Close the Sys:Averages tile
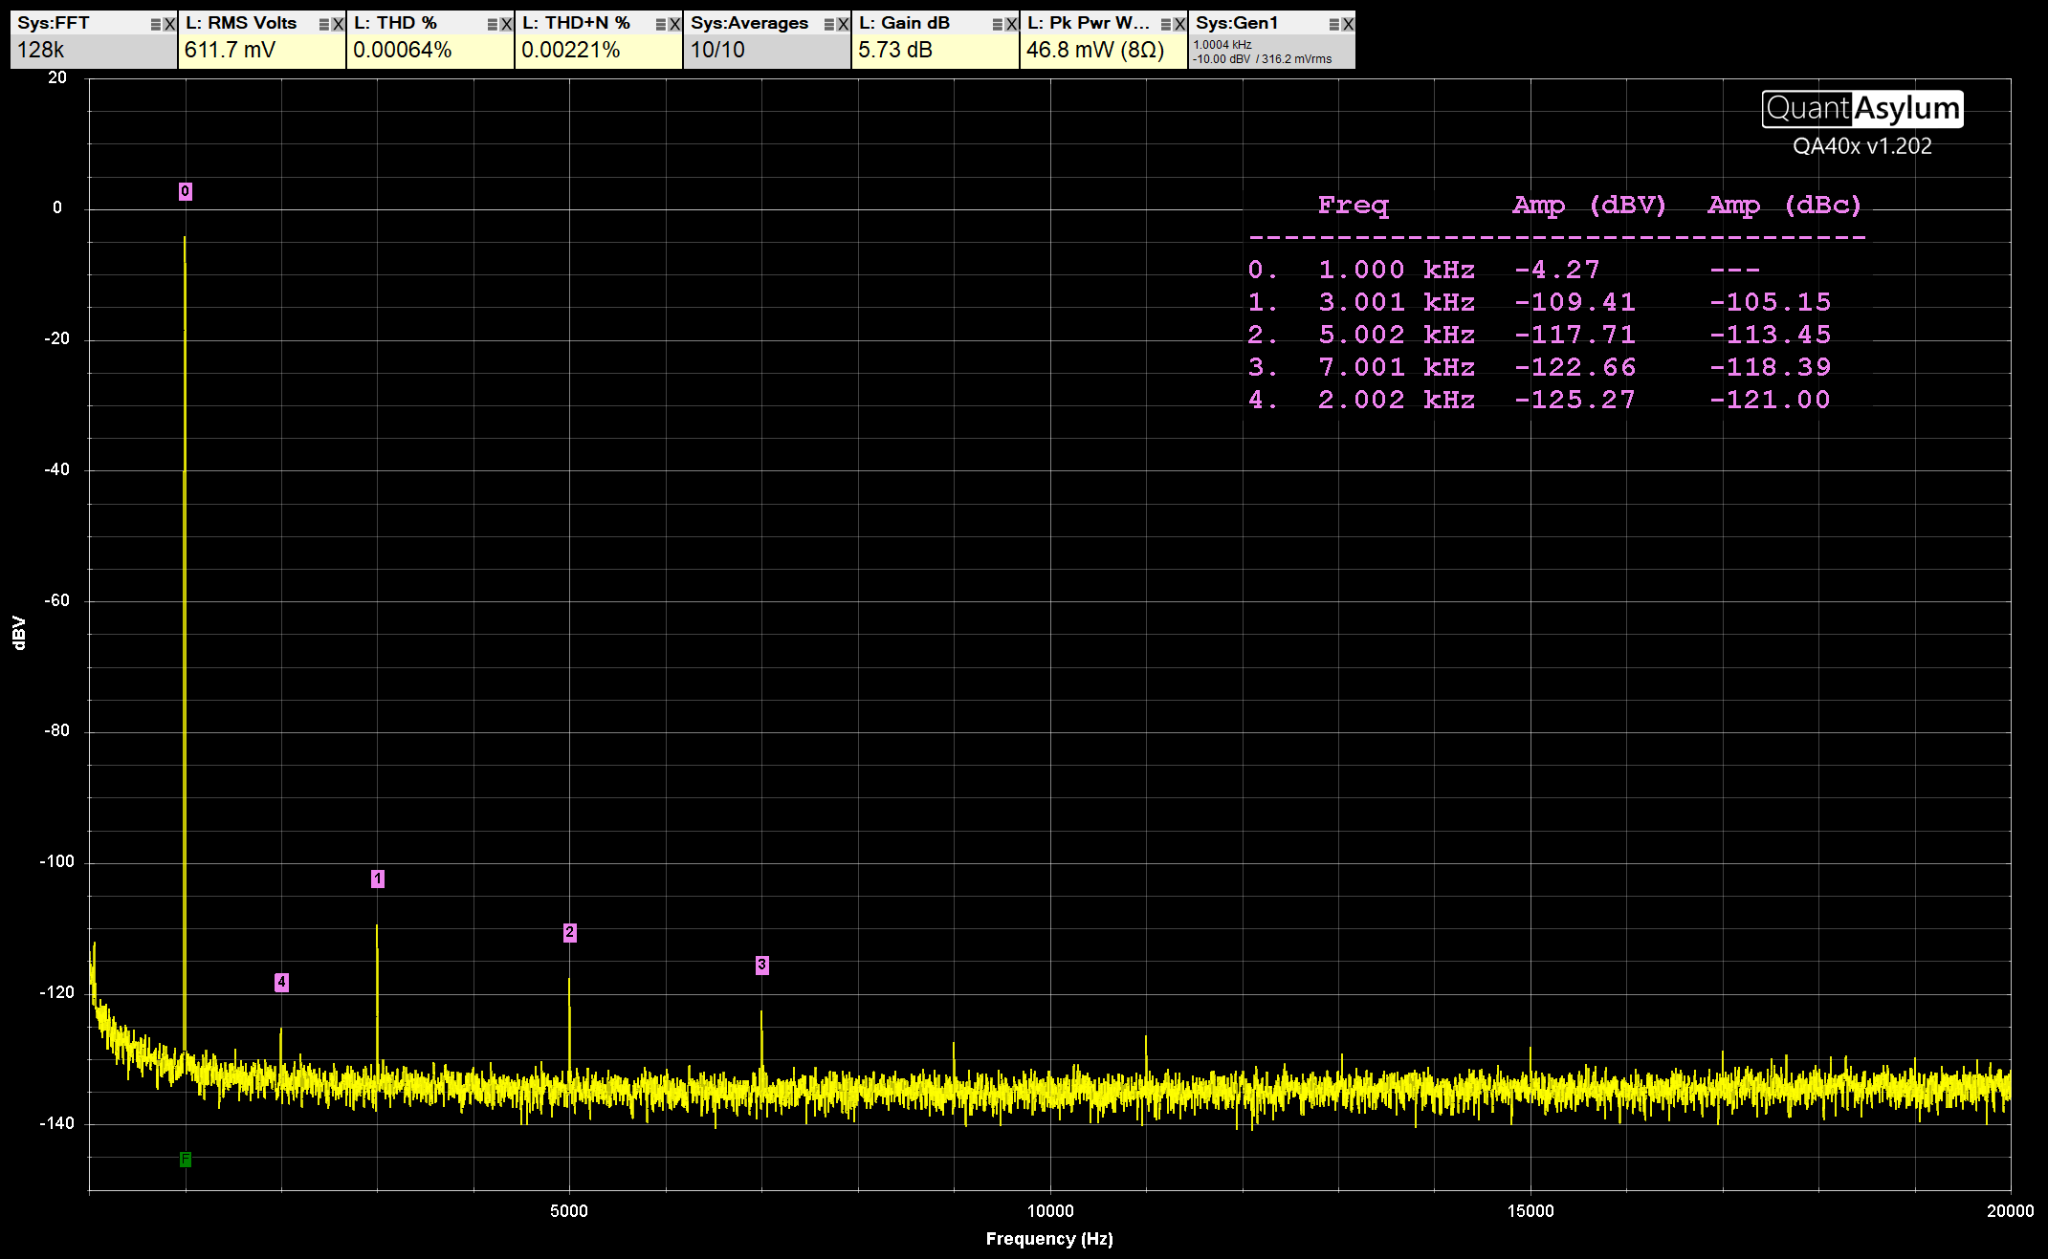The width and height of the screenshot is (2048, 1259). click(x=844, y=24)
